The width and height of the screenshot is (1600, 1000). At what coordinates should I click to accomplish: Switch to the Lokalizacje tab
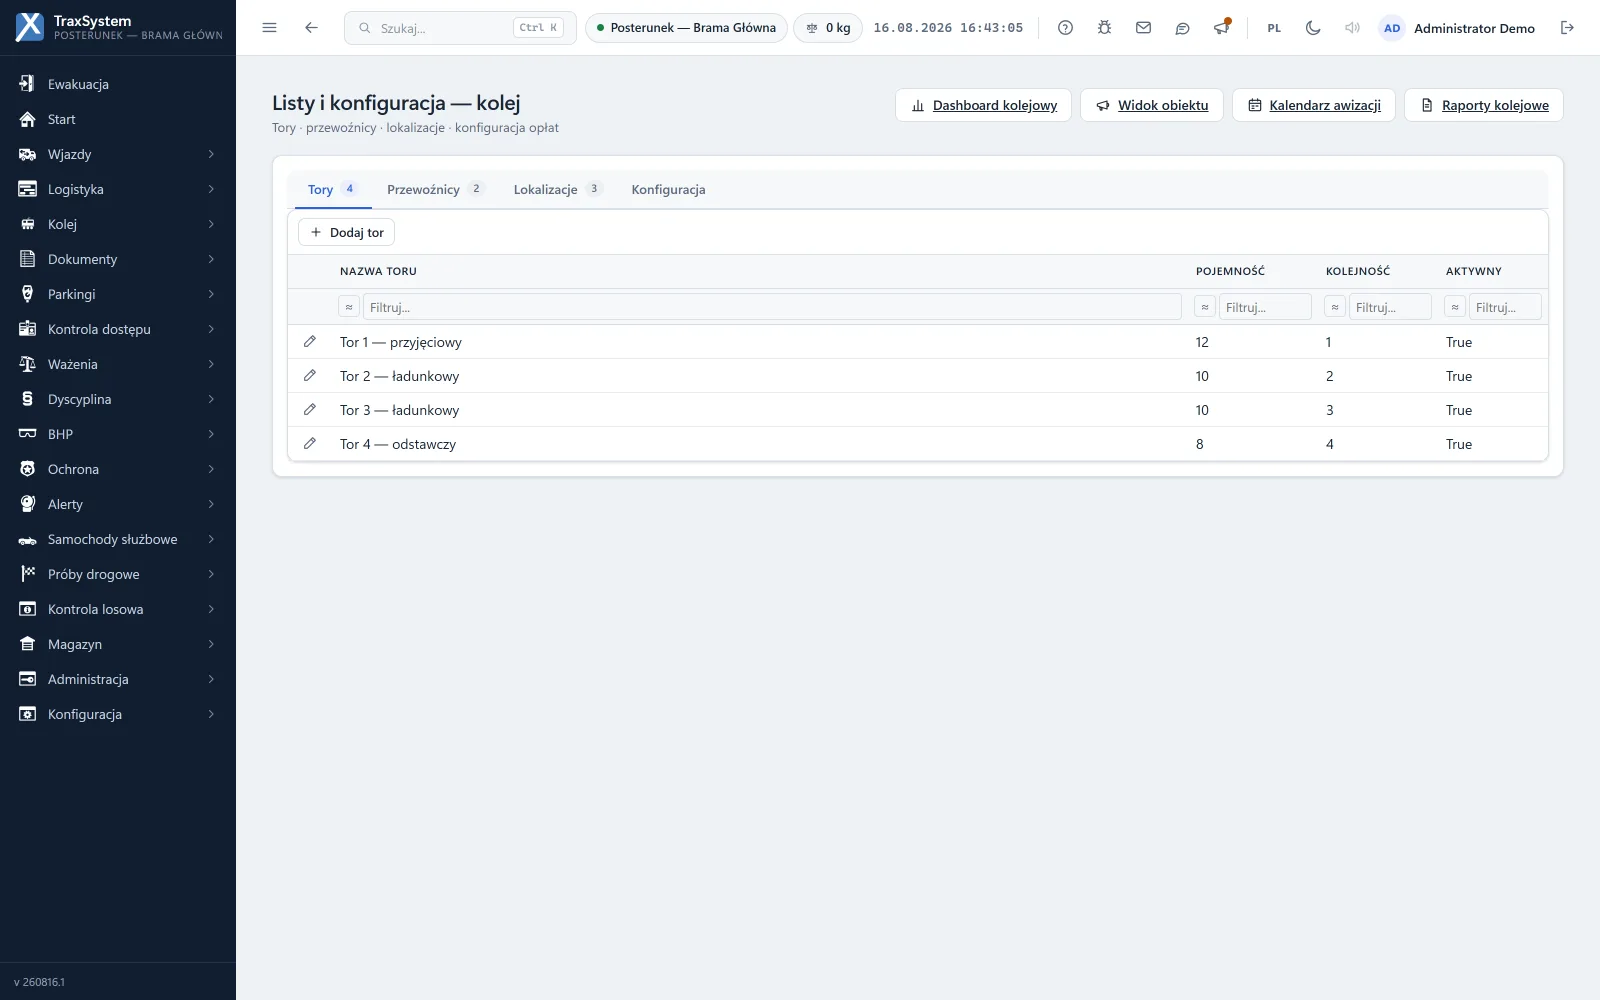(557, 189)
